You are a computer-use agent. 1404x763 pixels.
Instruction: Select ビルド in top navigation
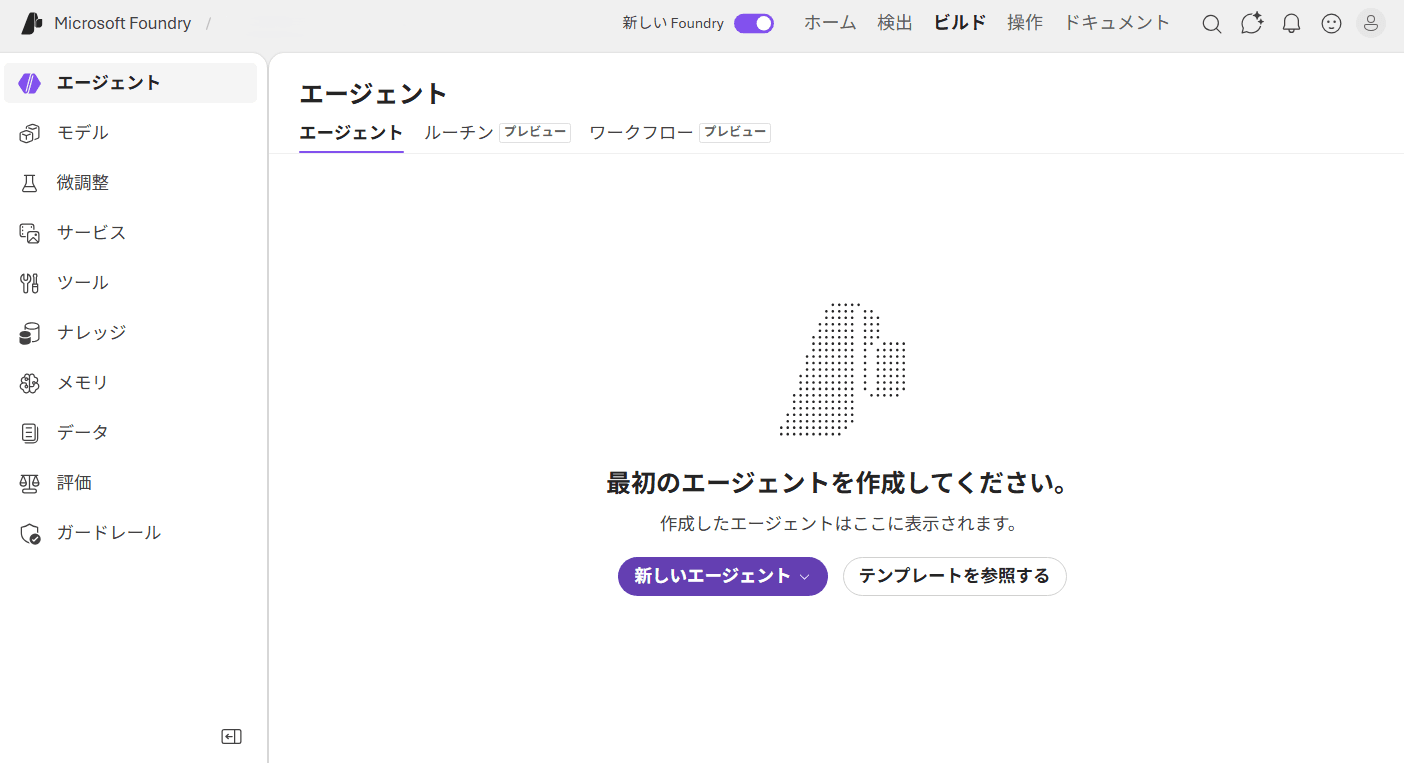point(960,23)
